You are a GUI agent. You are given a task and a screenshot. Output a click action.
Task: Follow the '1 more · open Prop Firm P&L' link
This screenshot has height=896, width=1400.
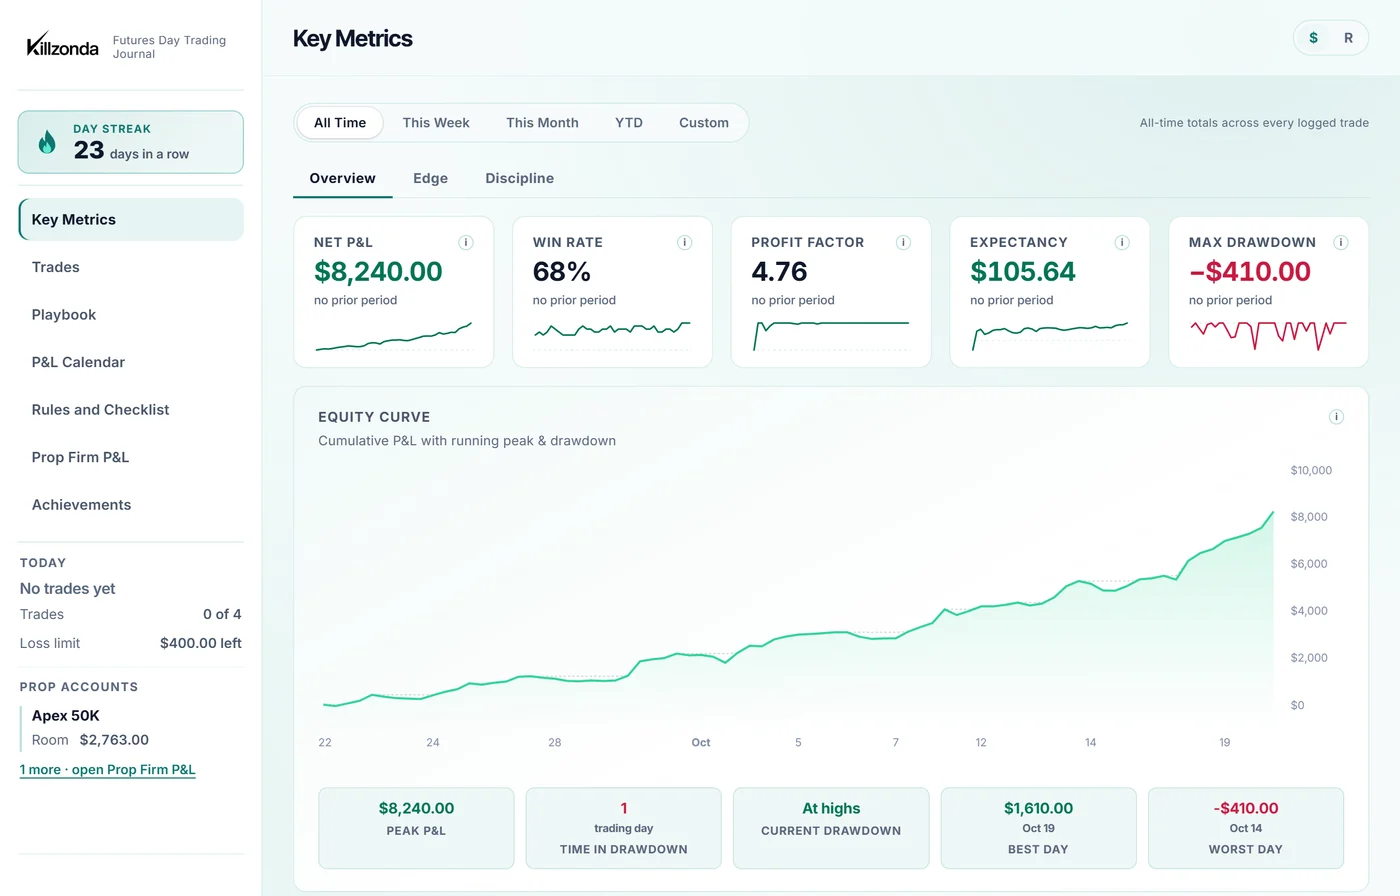point(108,770)
